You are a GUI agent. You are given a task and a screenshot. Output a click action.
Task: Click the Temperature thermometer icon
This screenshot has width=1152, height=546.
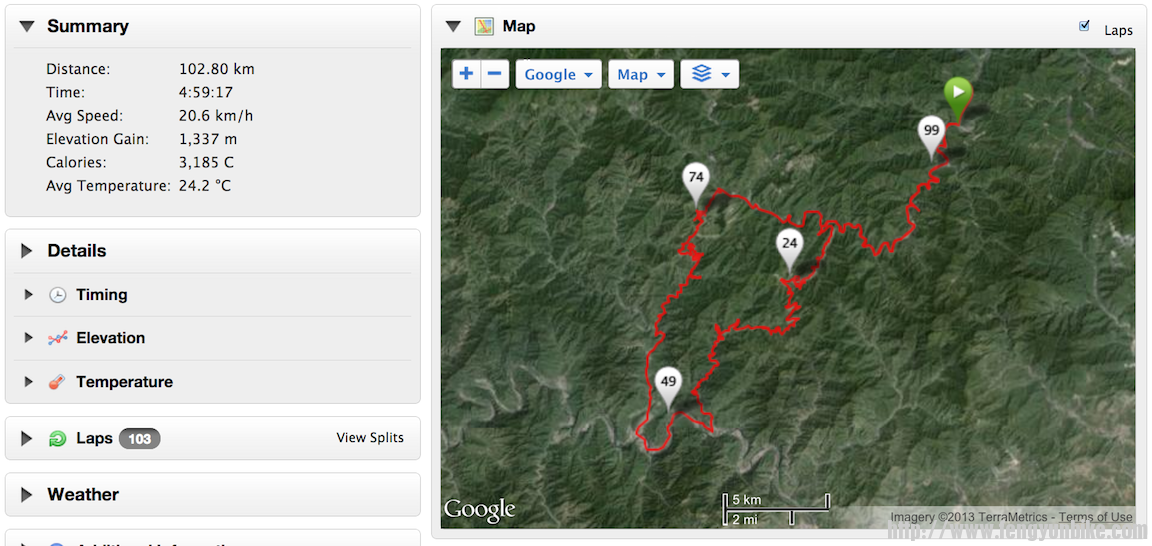(58, 382)
